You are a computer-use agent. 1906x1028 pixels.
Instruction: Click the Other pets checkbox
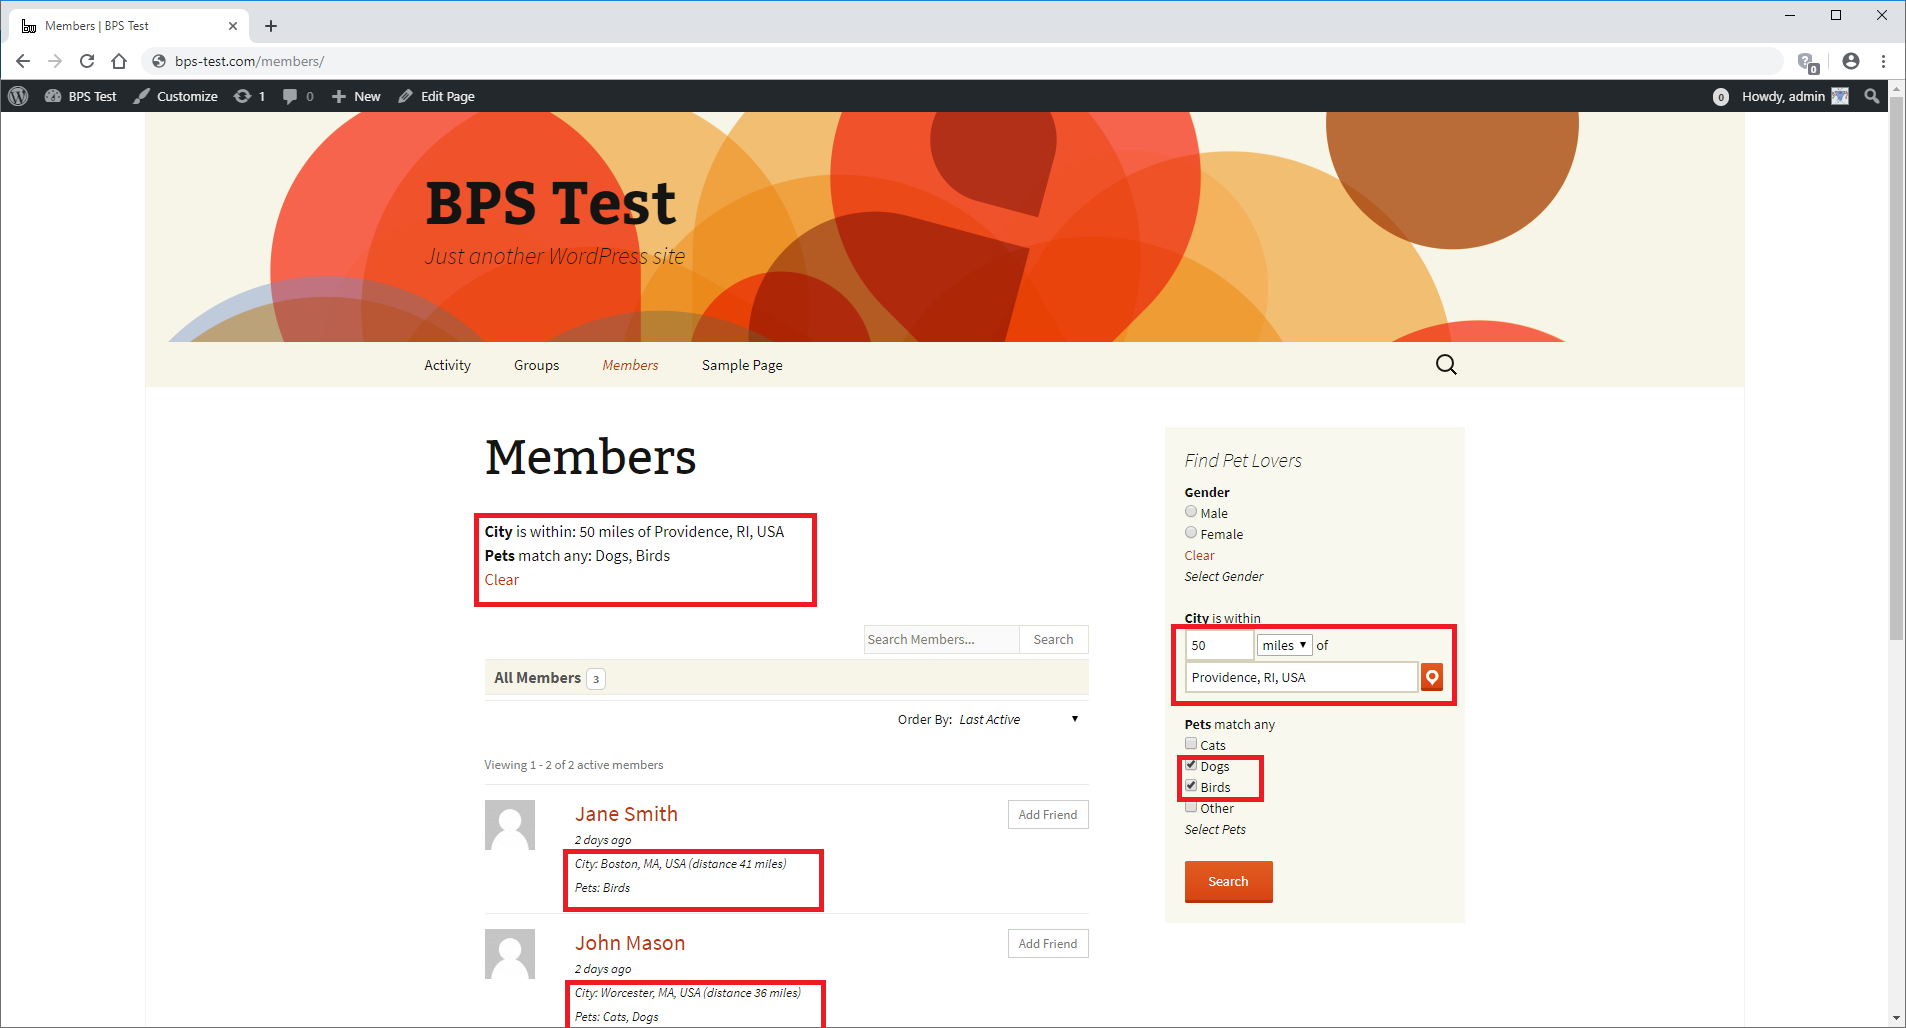pyautogui.click(x=1191, y=806)
